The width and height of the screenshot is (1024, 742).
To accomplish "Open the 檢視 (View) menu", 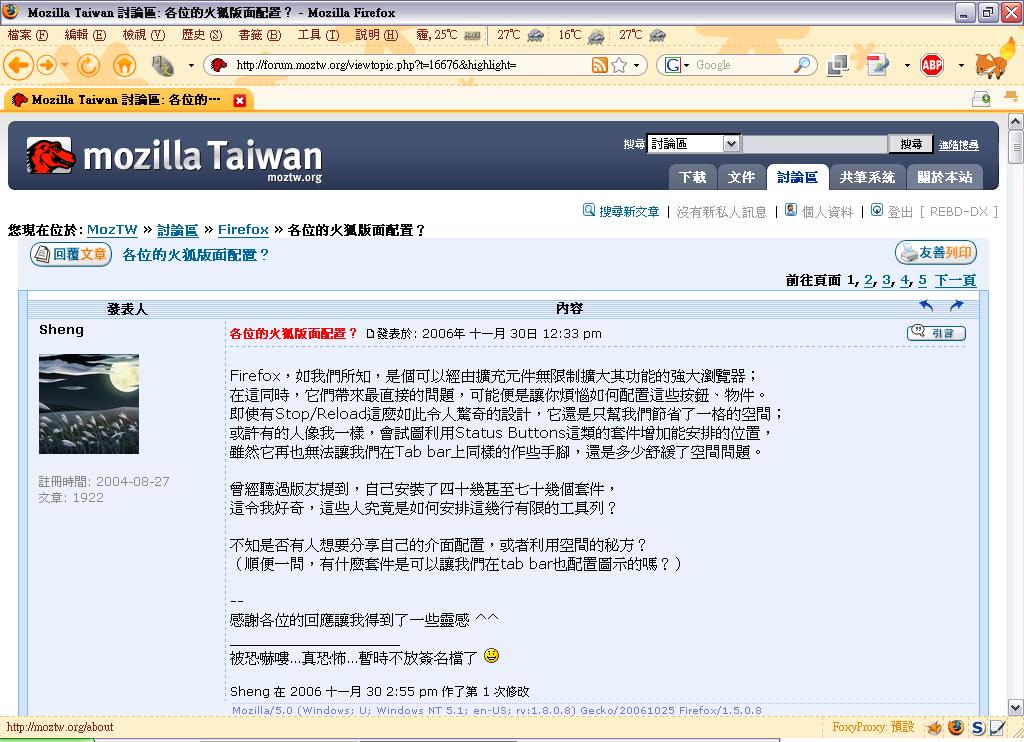I will point(144,35).
